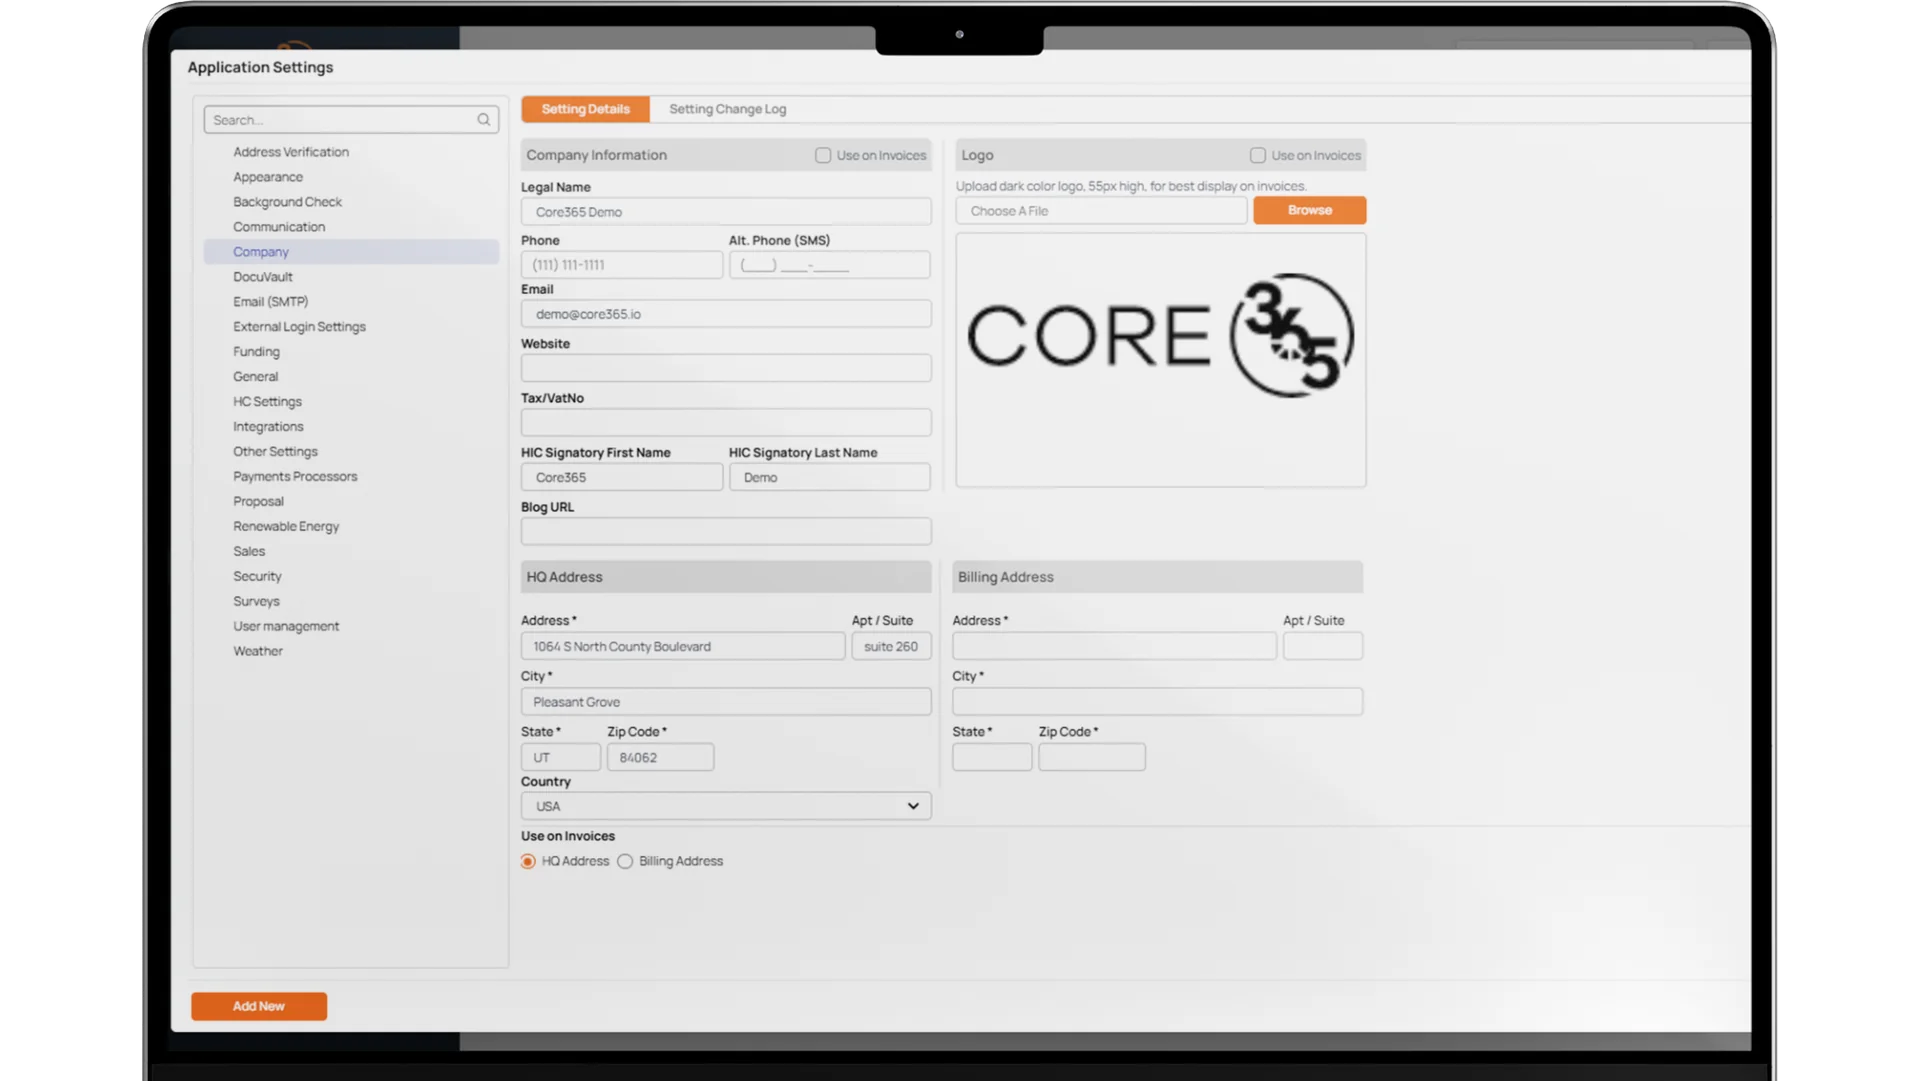Select Billing Address radio button

tap(625, 861)
